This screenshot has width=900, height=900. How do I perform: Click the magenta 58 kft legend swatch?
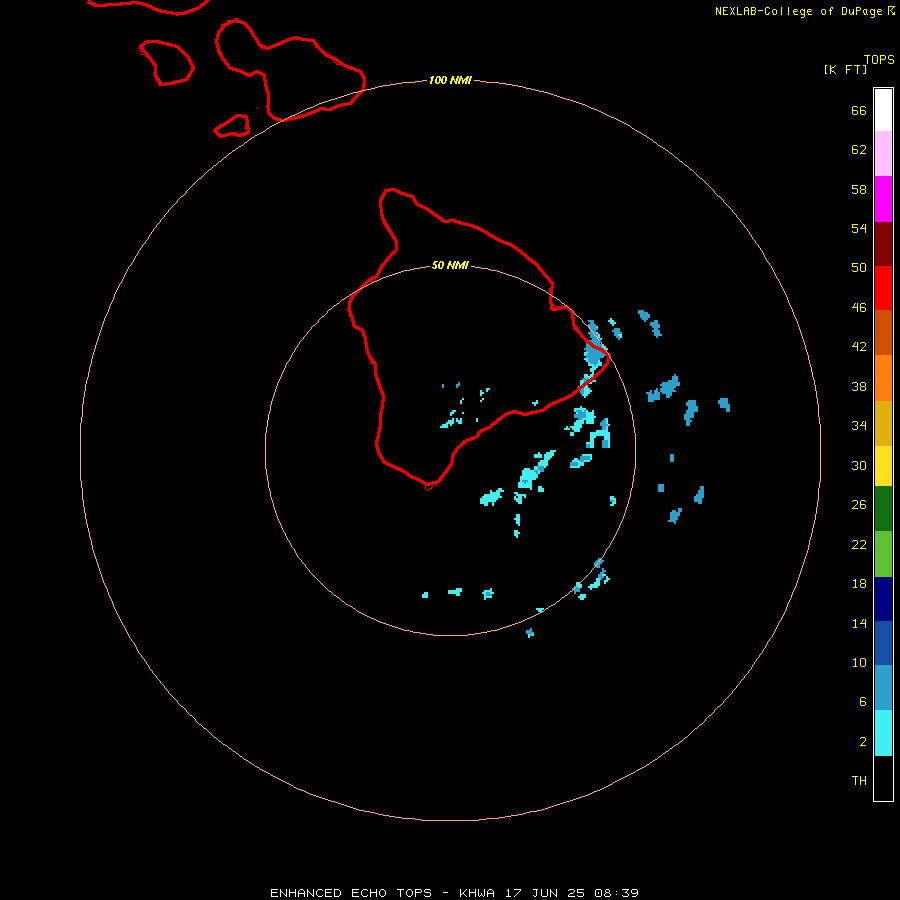(883, 199)
